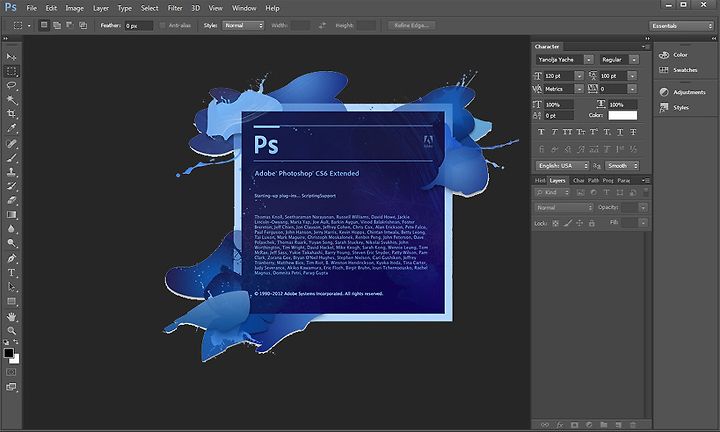The width and height of the screenshot is (720, 432).
Task: Select the Eraser tool
Action: tap(11, 200)
